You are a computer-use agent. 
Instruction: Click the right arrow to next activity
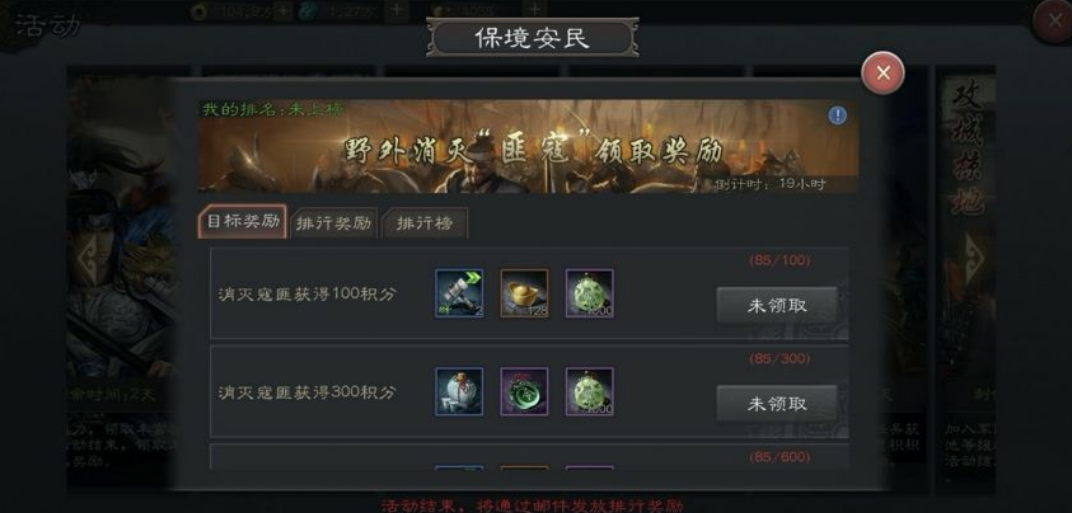(x=972, y=259)
